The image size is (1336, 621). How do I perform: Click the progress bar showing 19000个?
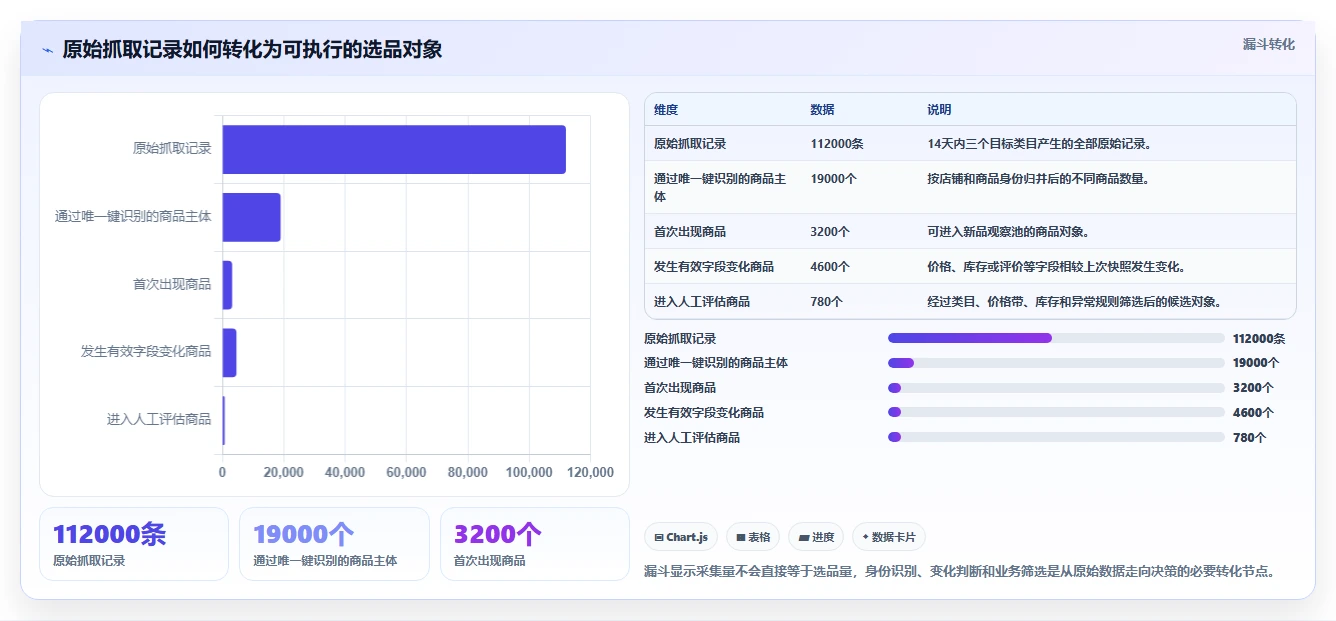[1056, 363]
